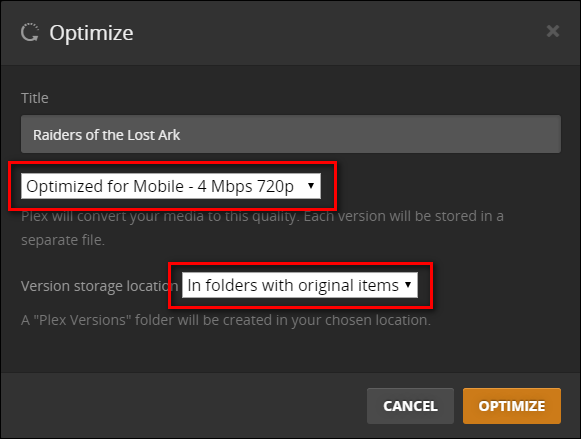
Task: Open the In folders with original items dropdown
Action: 300,285
